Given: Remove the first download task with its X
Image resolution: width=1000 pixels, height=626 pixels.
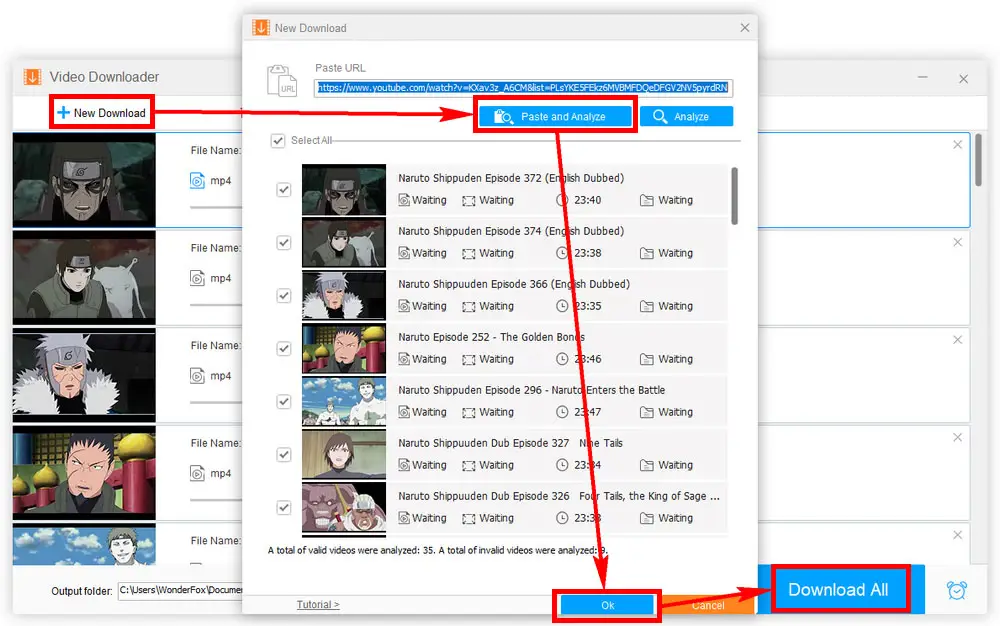Looking at the screenshot, I should tap(957, 145).
